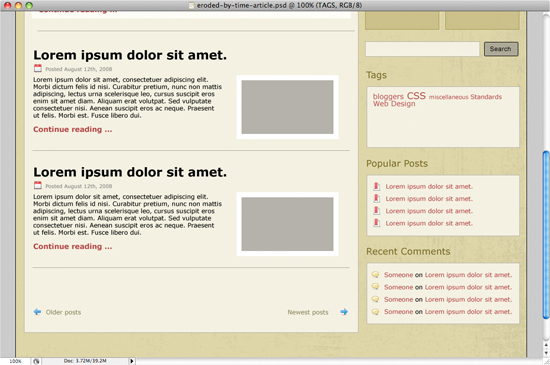
Task: Click the scroll up arrow of the vertical scrollbar
Action: pos(546,345)
